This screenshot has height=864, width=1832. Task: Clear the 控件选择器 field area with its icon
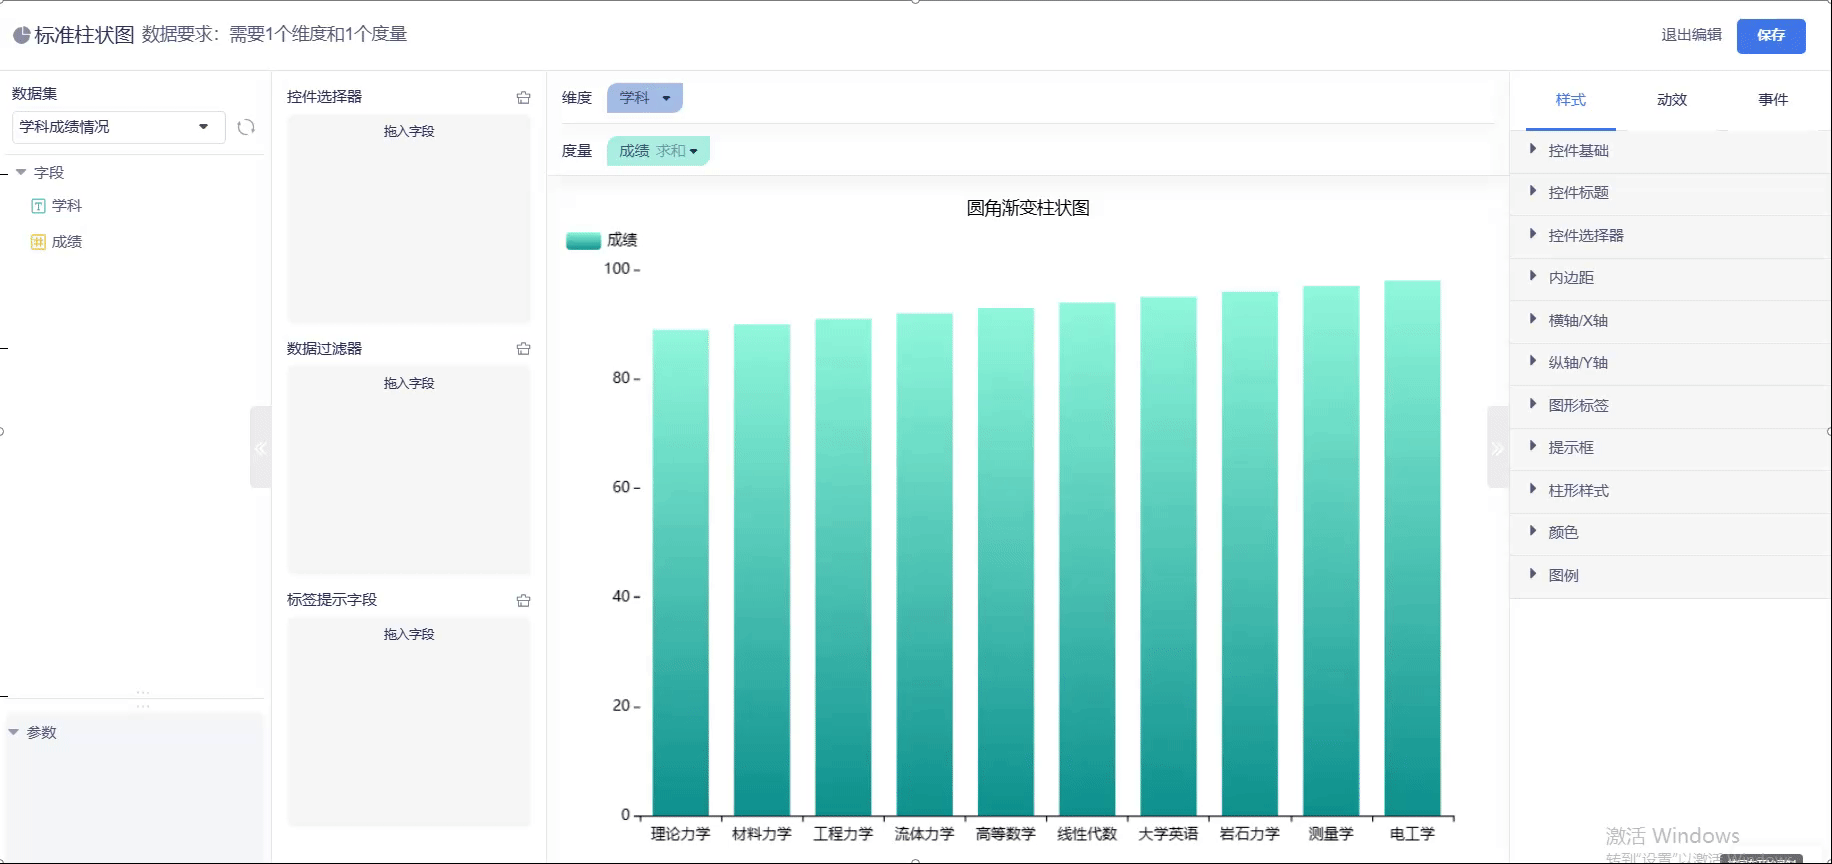(523, 97)
